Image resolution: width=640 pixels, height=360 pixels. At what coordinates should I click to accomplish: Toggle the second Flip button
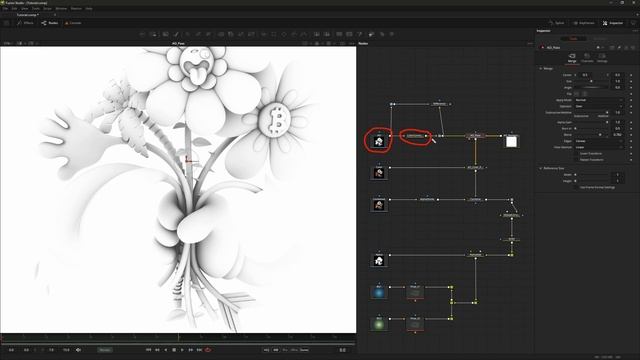point(584,94)
